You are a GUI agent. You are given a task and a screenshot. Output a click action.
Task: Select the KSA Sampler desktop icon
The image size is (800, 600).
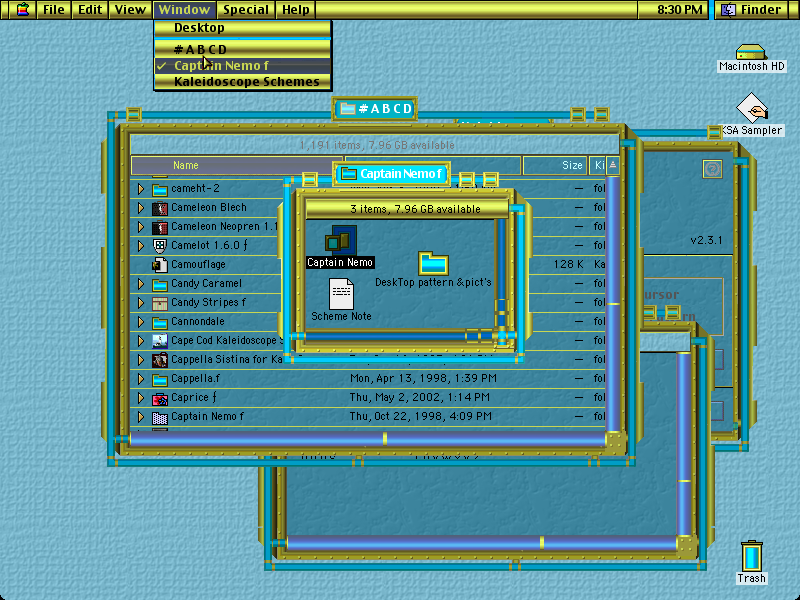(752, 108)
